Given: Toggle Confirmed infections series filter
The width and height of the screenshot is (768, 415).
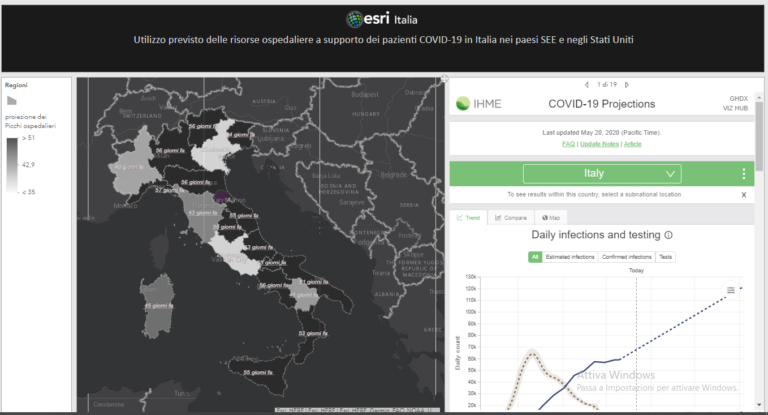Looking at the screenshot, I should [626, 257].
